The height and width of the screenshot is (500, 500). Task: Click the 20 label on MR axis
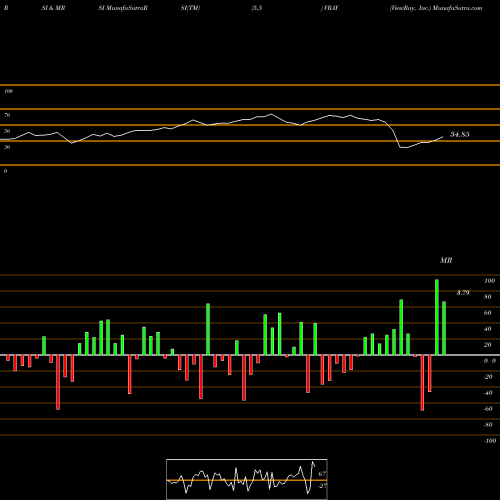[488, 345]
